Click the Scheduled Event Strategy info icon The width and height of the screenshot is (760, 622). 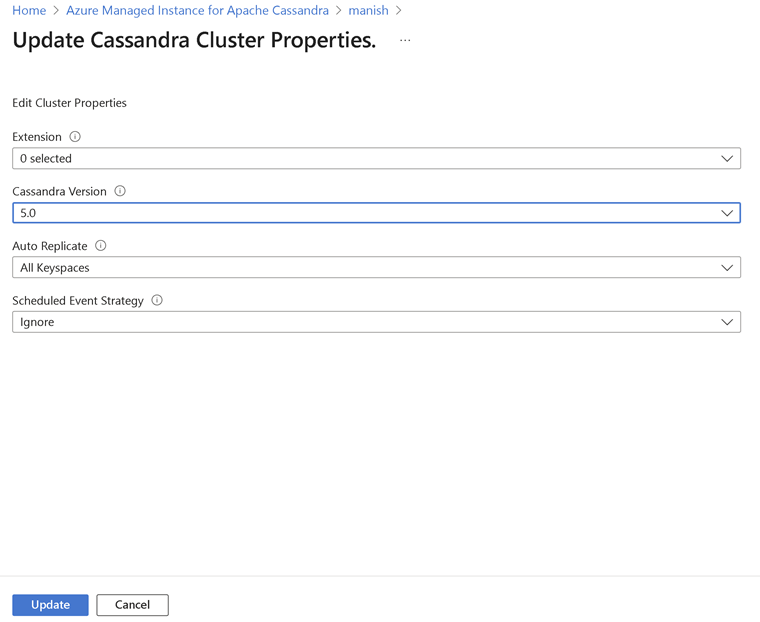tap(157, 300)
